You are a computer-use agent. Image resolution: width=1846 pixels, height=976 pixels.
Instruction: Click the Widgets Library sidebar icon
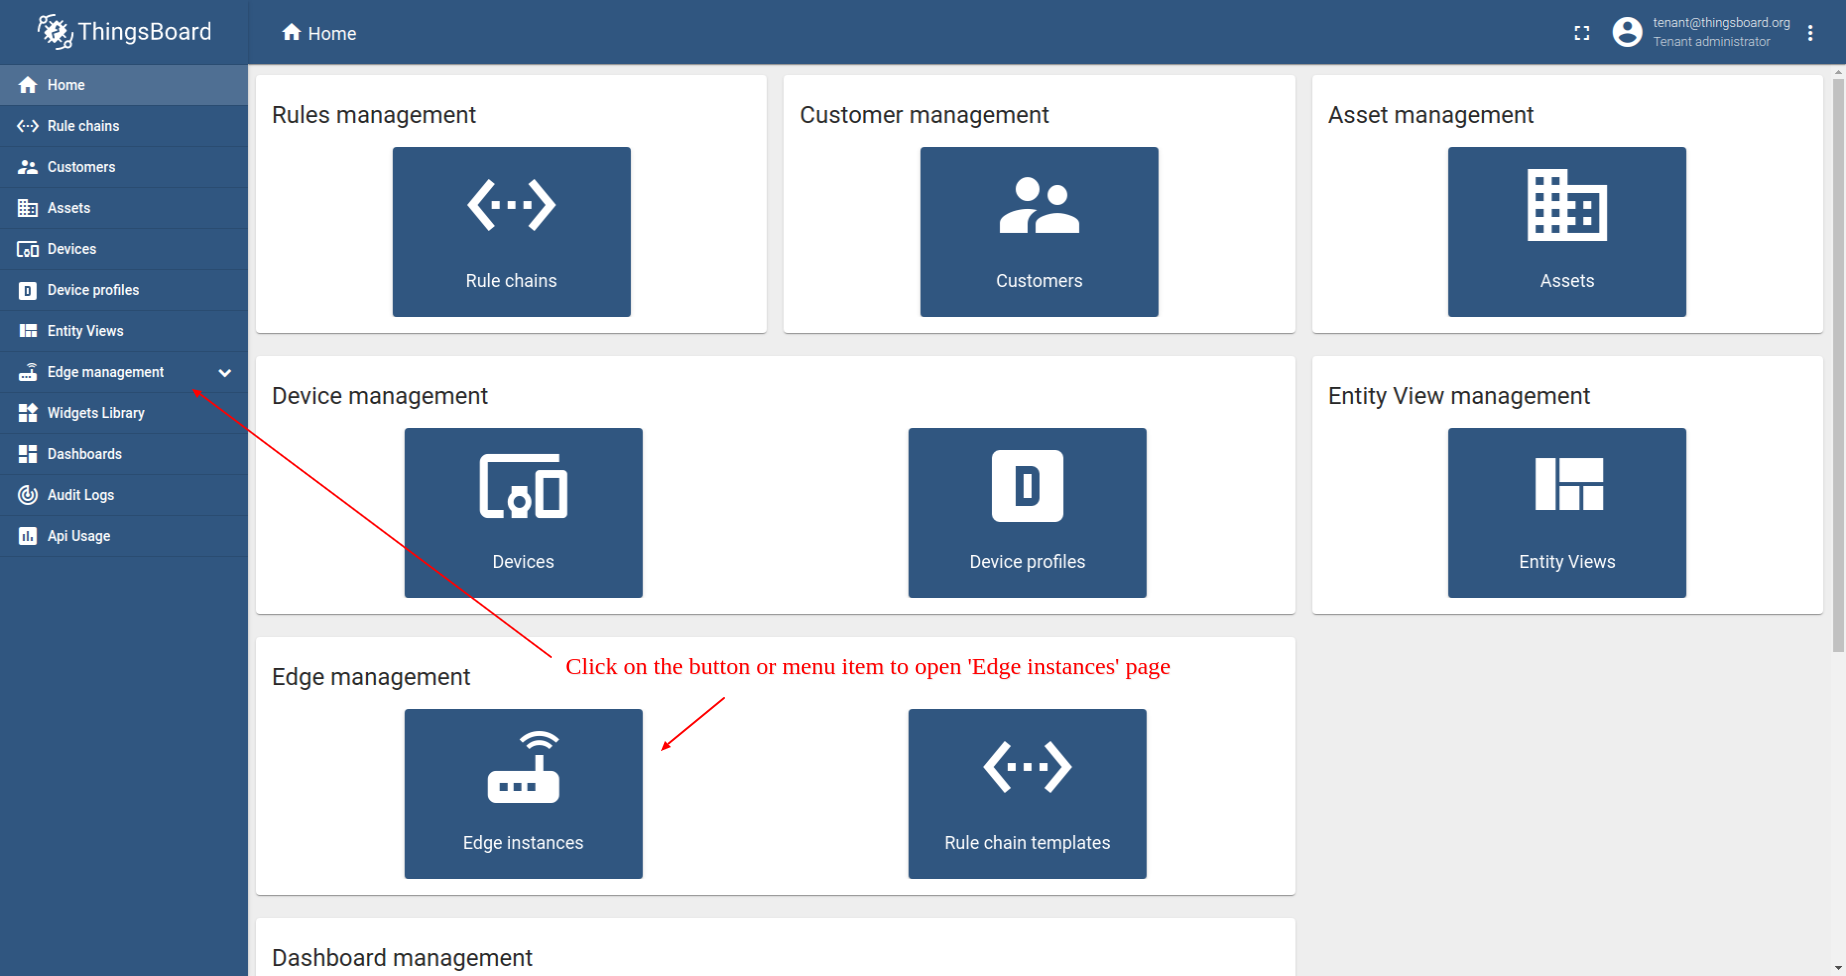coord(28,413)
